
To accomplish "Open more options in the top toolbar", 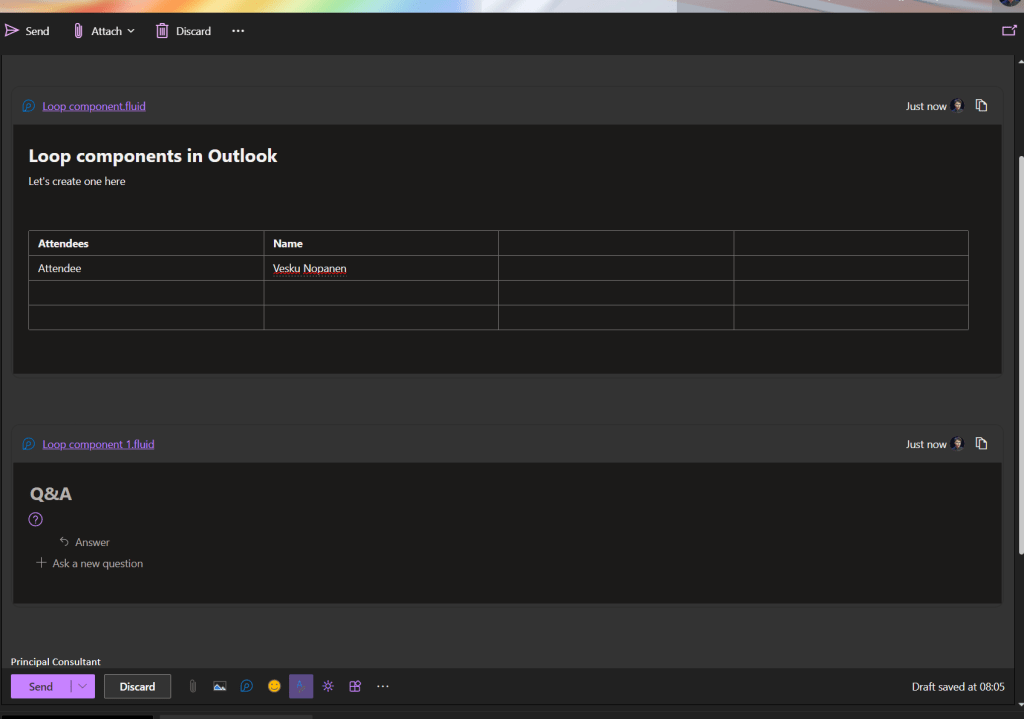I will coord(238,31).
